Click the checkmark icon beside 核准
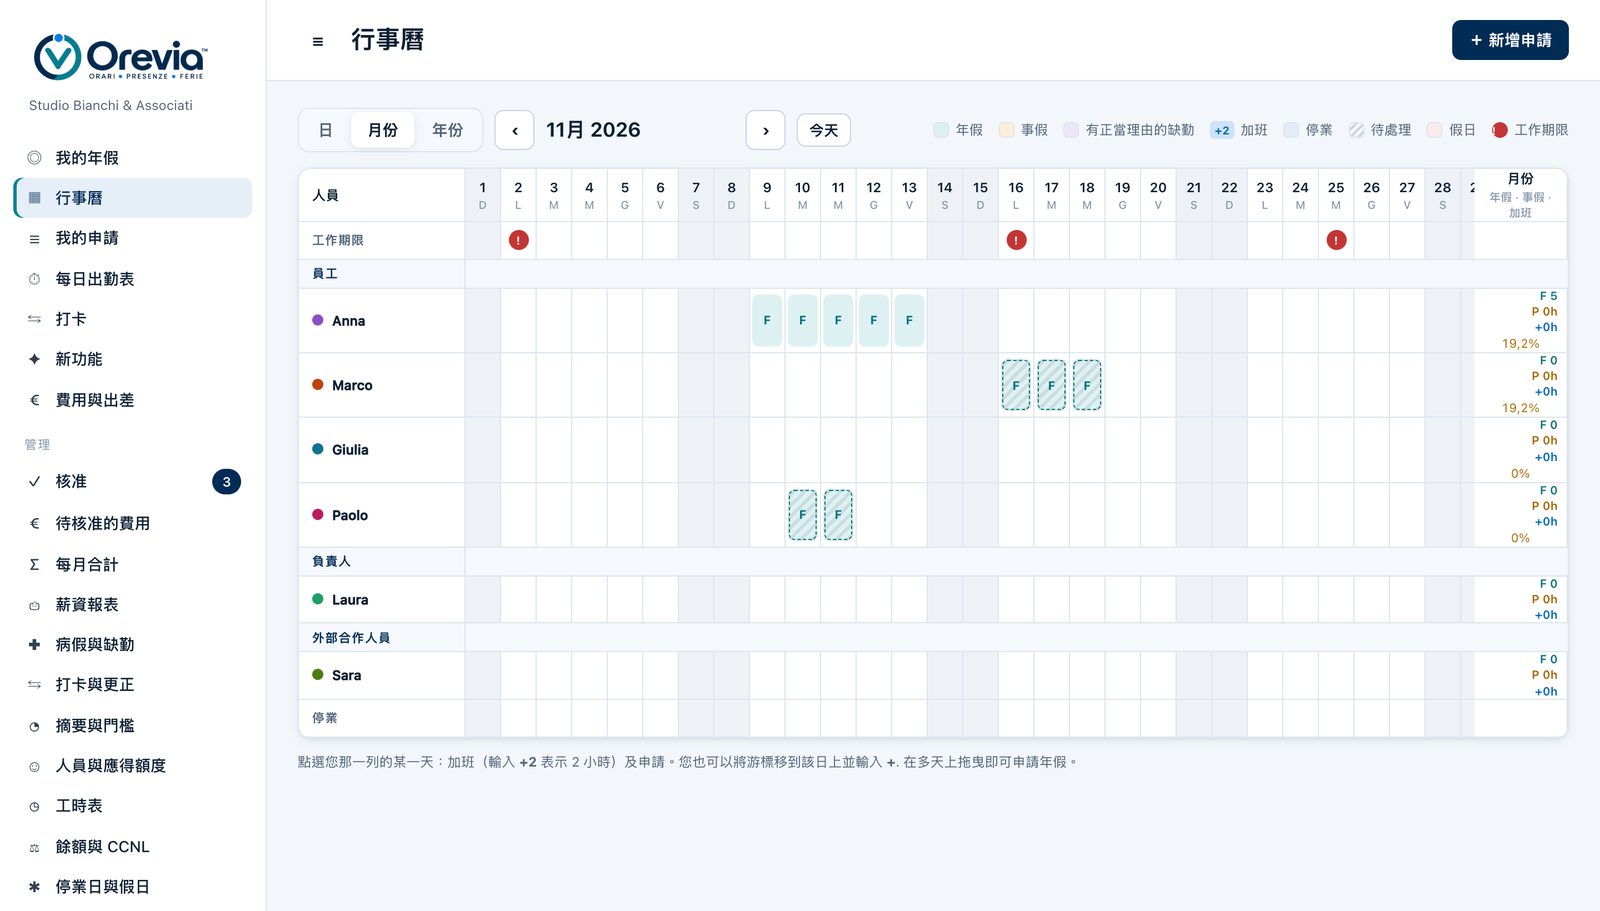 coord(34,481)
